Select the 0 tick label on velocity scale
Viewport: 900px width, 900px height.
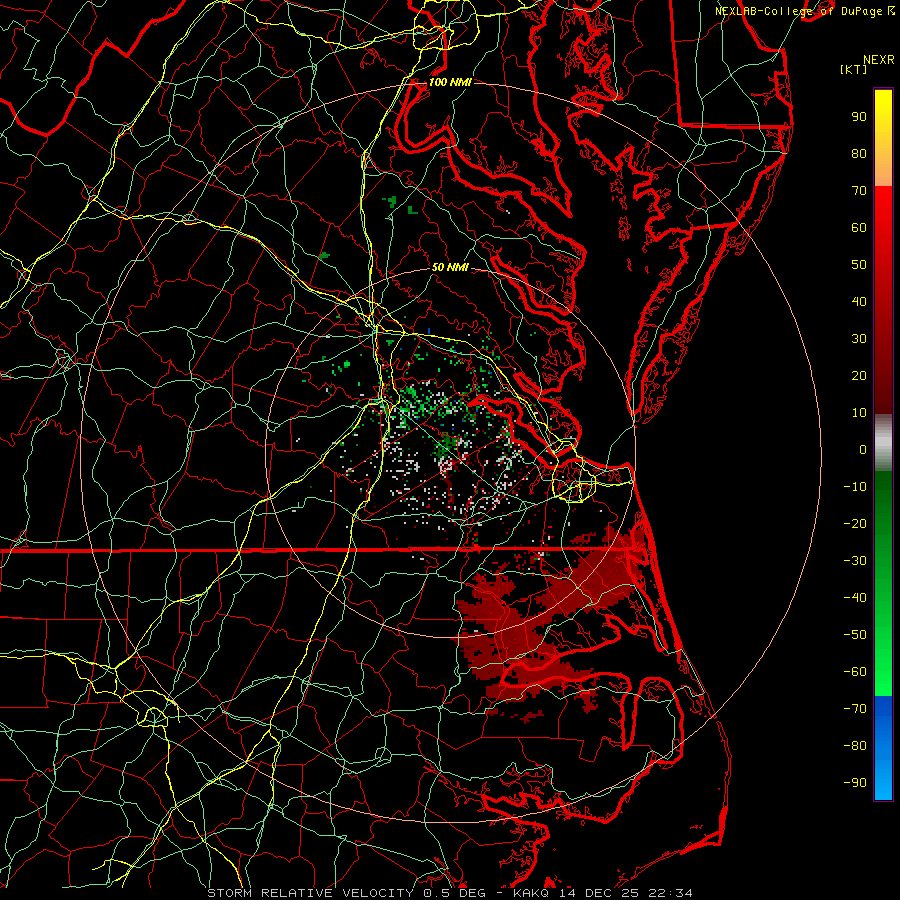863,449
